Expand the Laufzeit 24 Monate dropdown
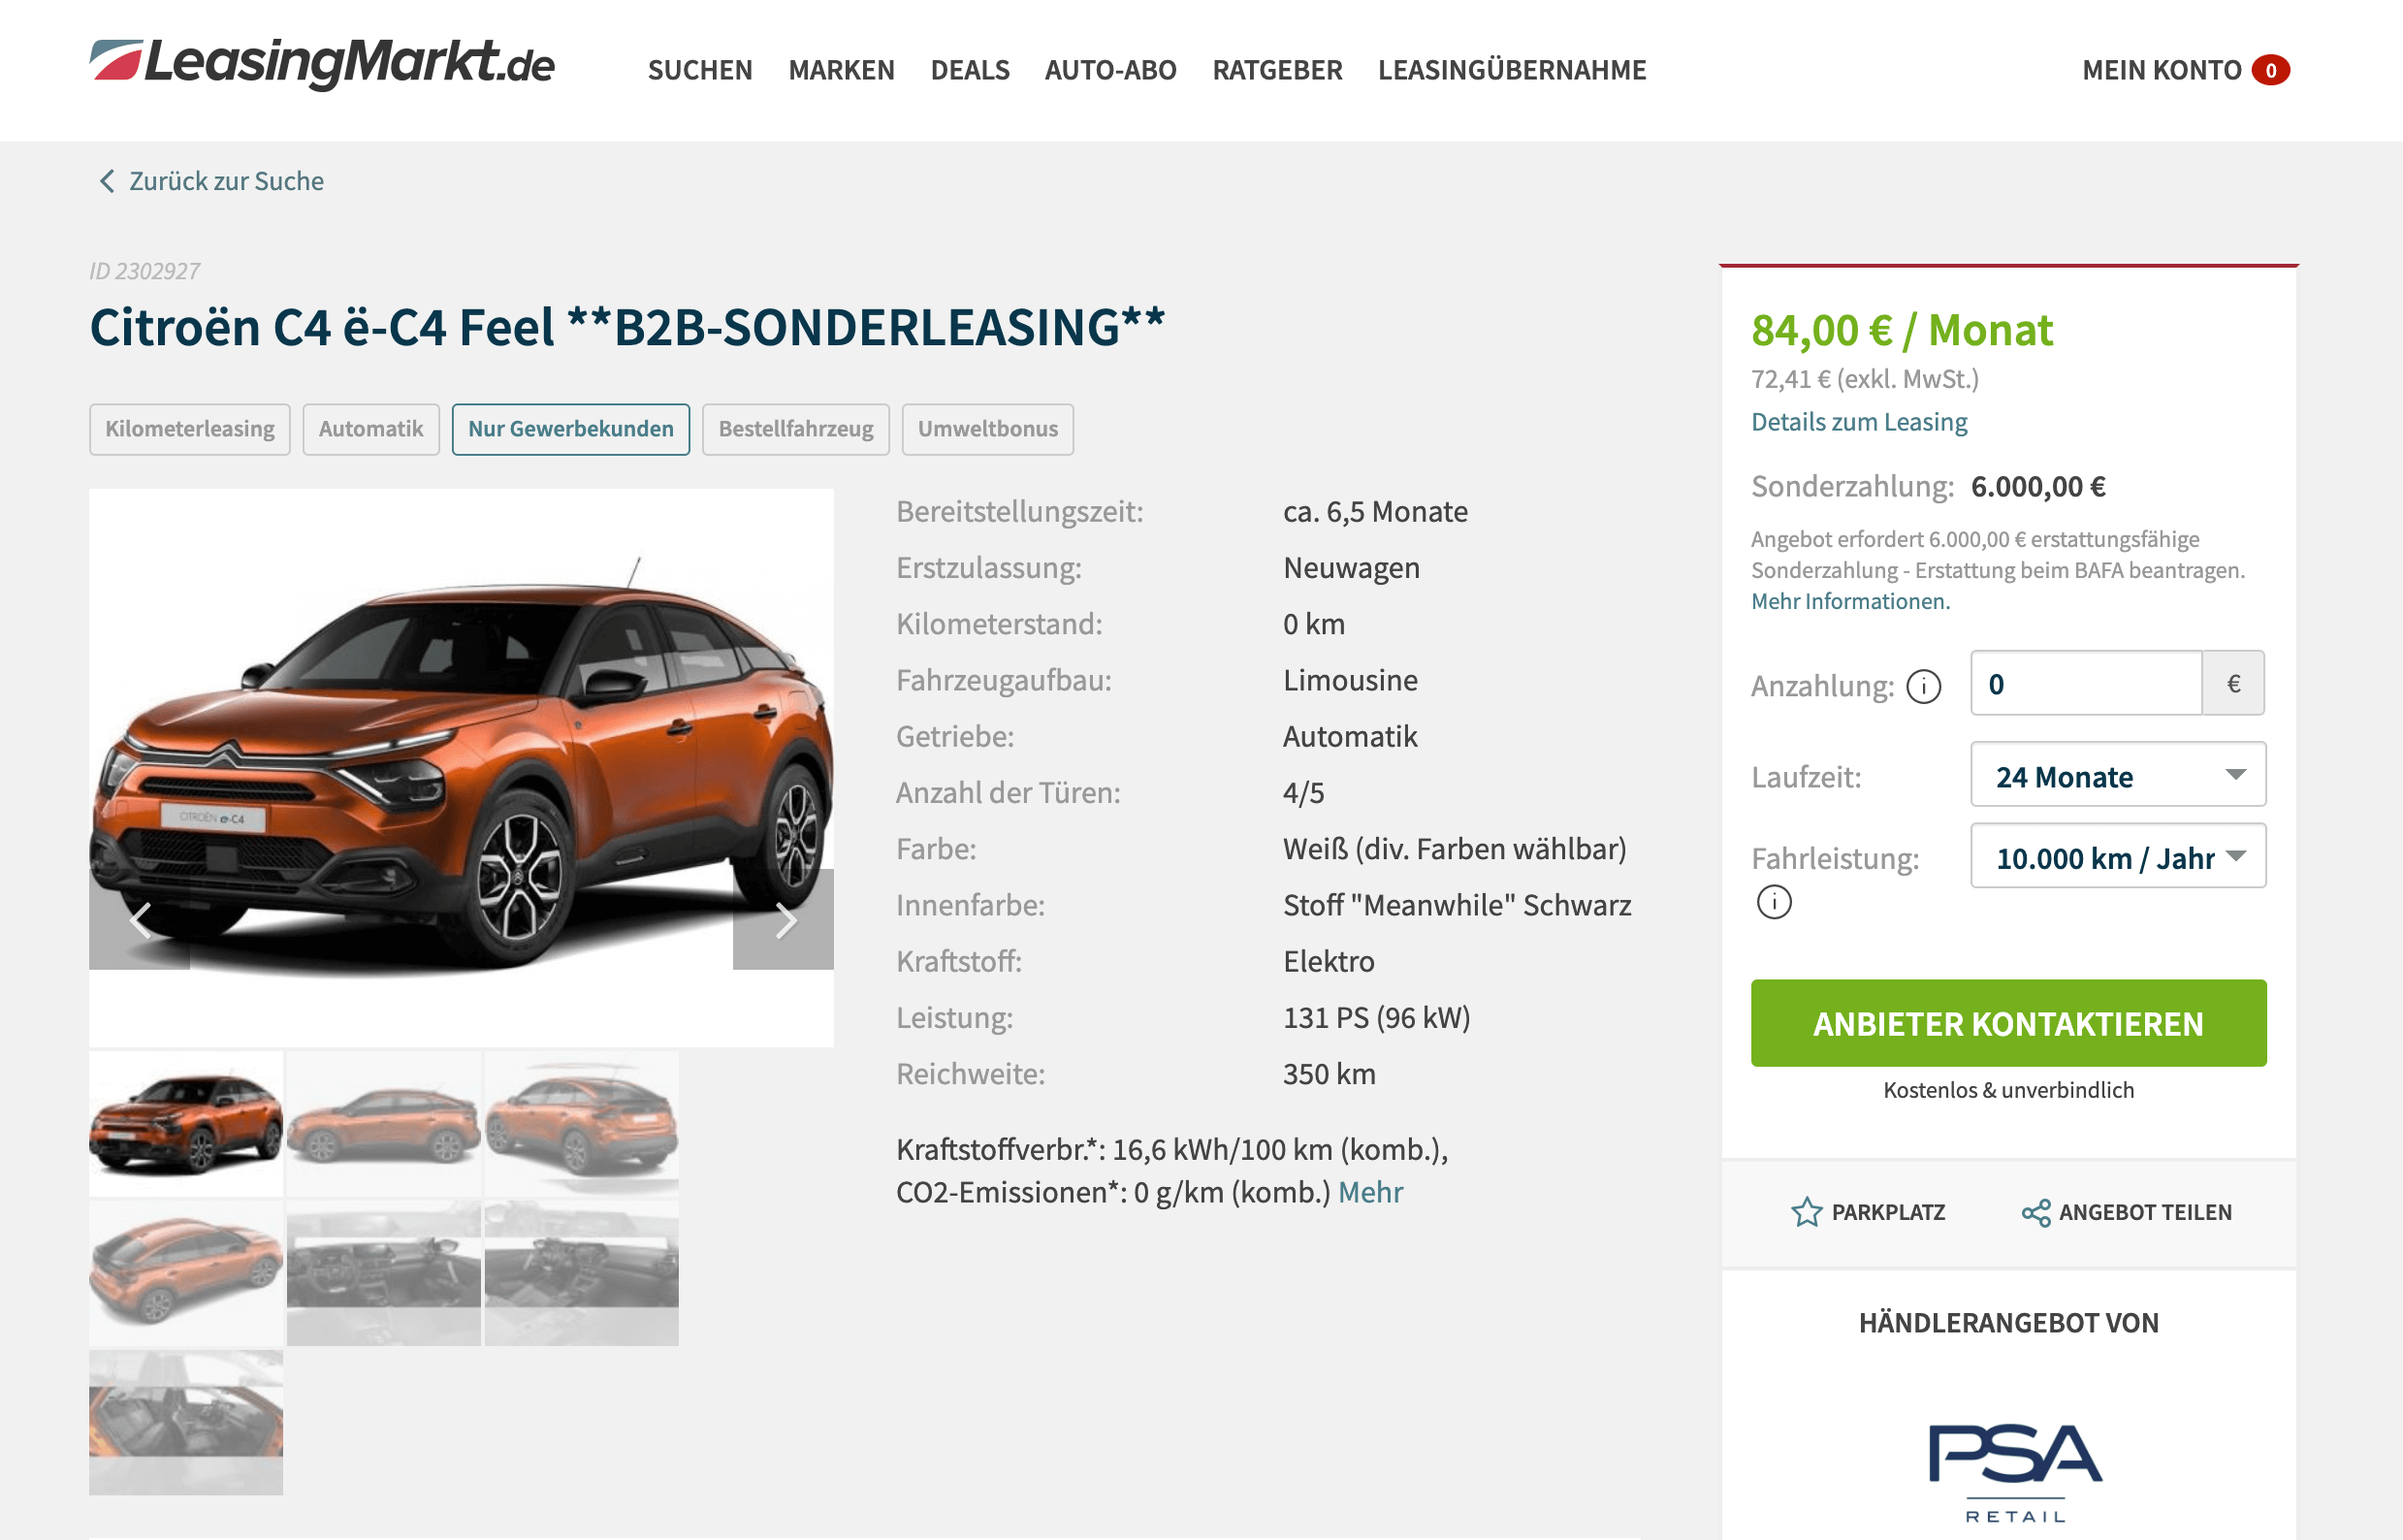2403x1540 pixels. [2118, 775]
